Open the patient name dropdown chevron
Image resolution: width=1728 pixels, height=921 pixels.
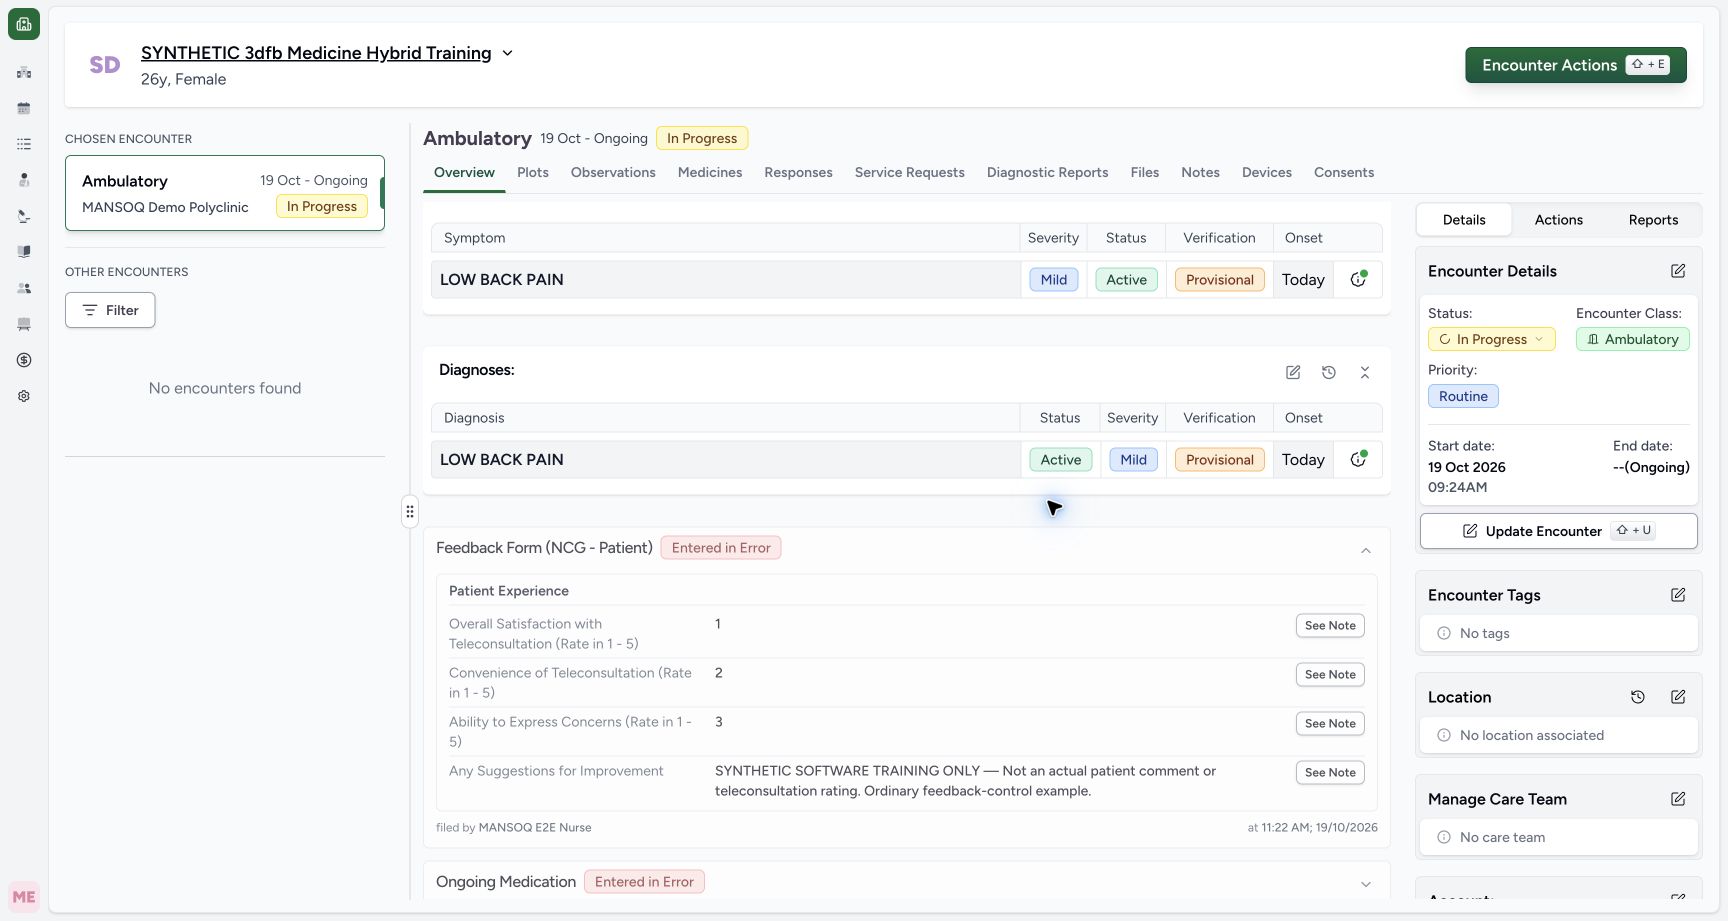pyautogui.click(x=507, y=53)
